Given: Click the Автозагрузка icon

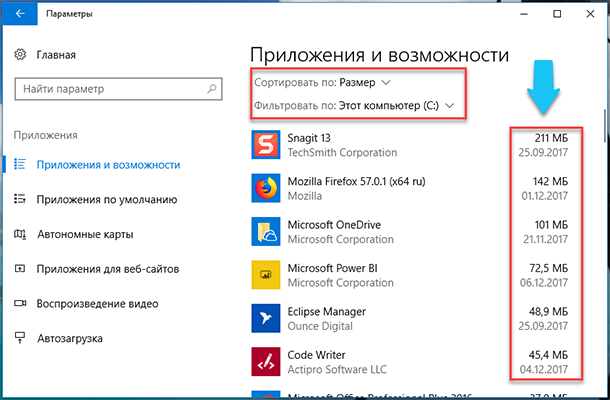Looking at the screenshot, I should pos(20,337).
